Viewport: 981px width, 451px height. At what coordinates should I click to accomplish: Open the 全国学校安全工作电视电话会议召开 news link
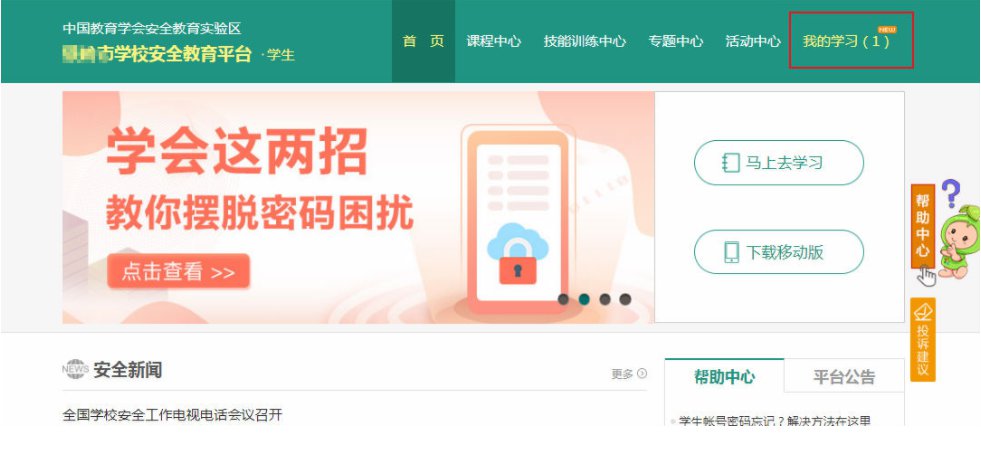point(173,415)
